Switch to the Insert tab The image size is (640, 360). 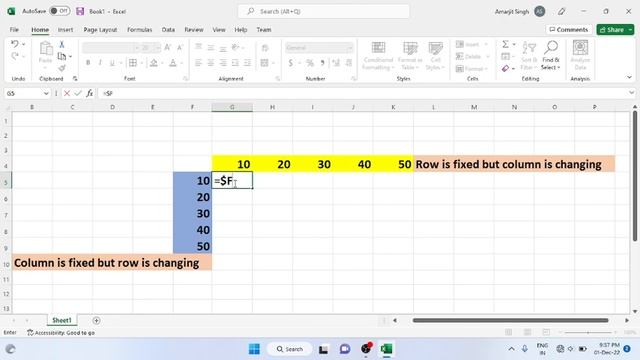coord(65,29)
